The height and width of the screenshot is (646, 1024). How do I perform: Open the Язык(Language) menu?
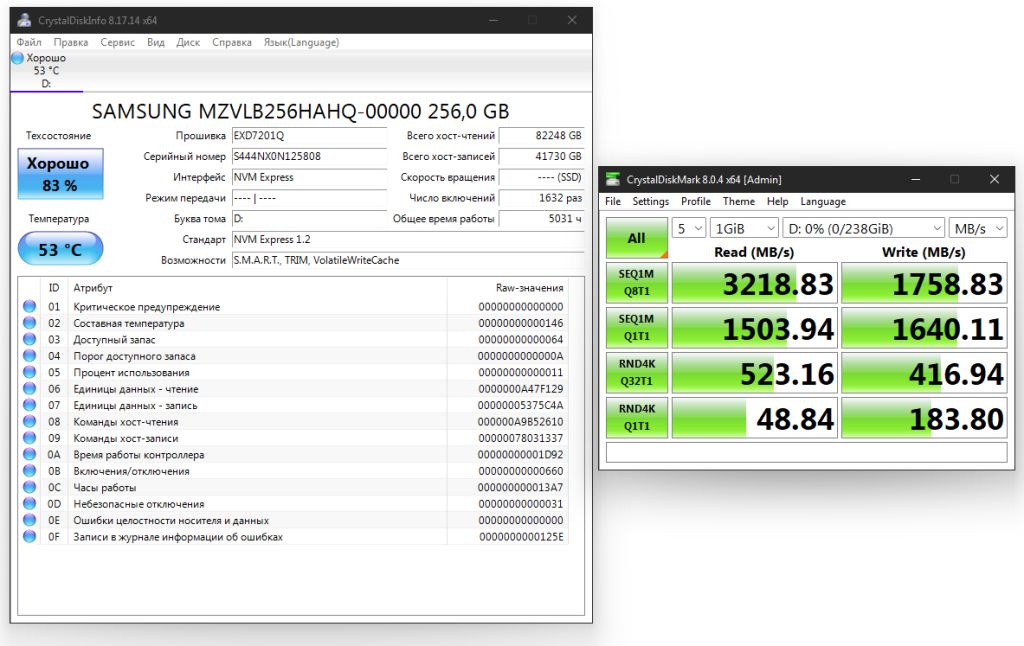(301, 42)
